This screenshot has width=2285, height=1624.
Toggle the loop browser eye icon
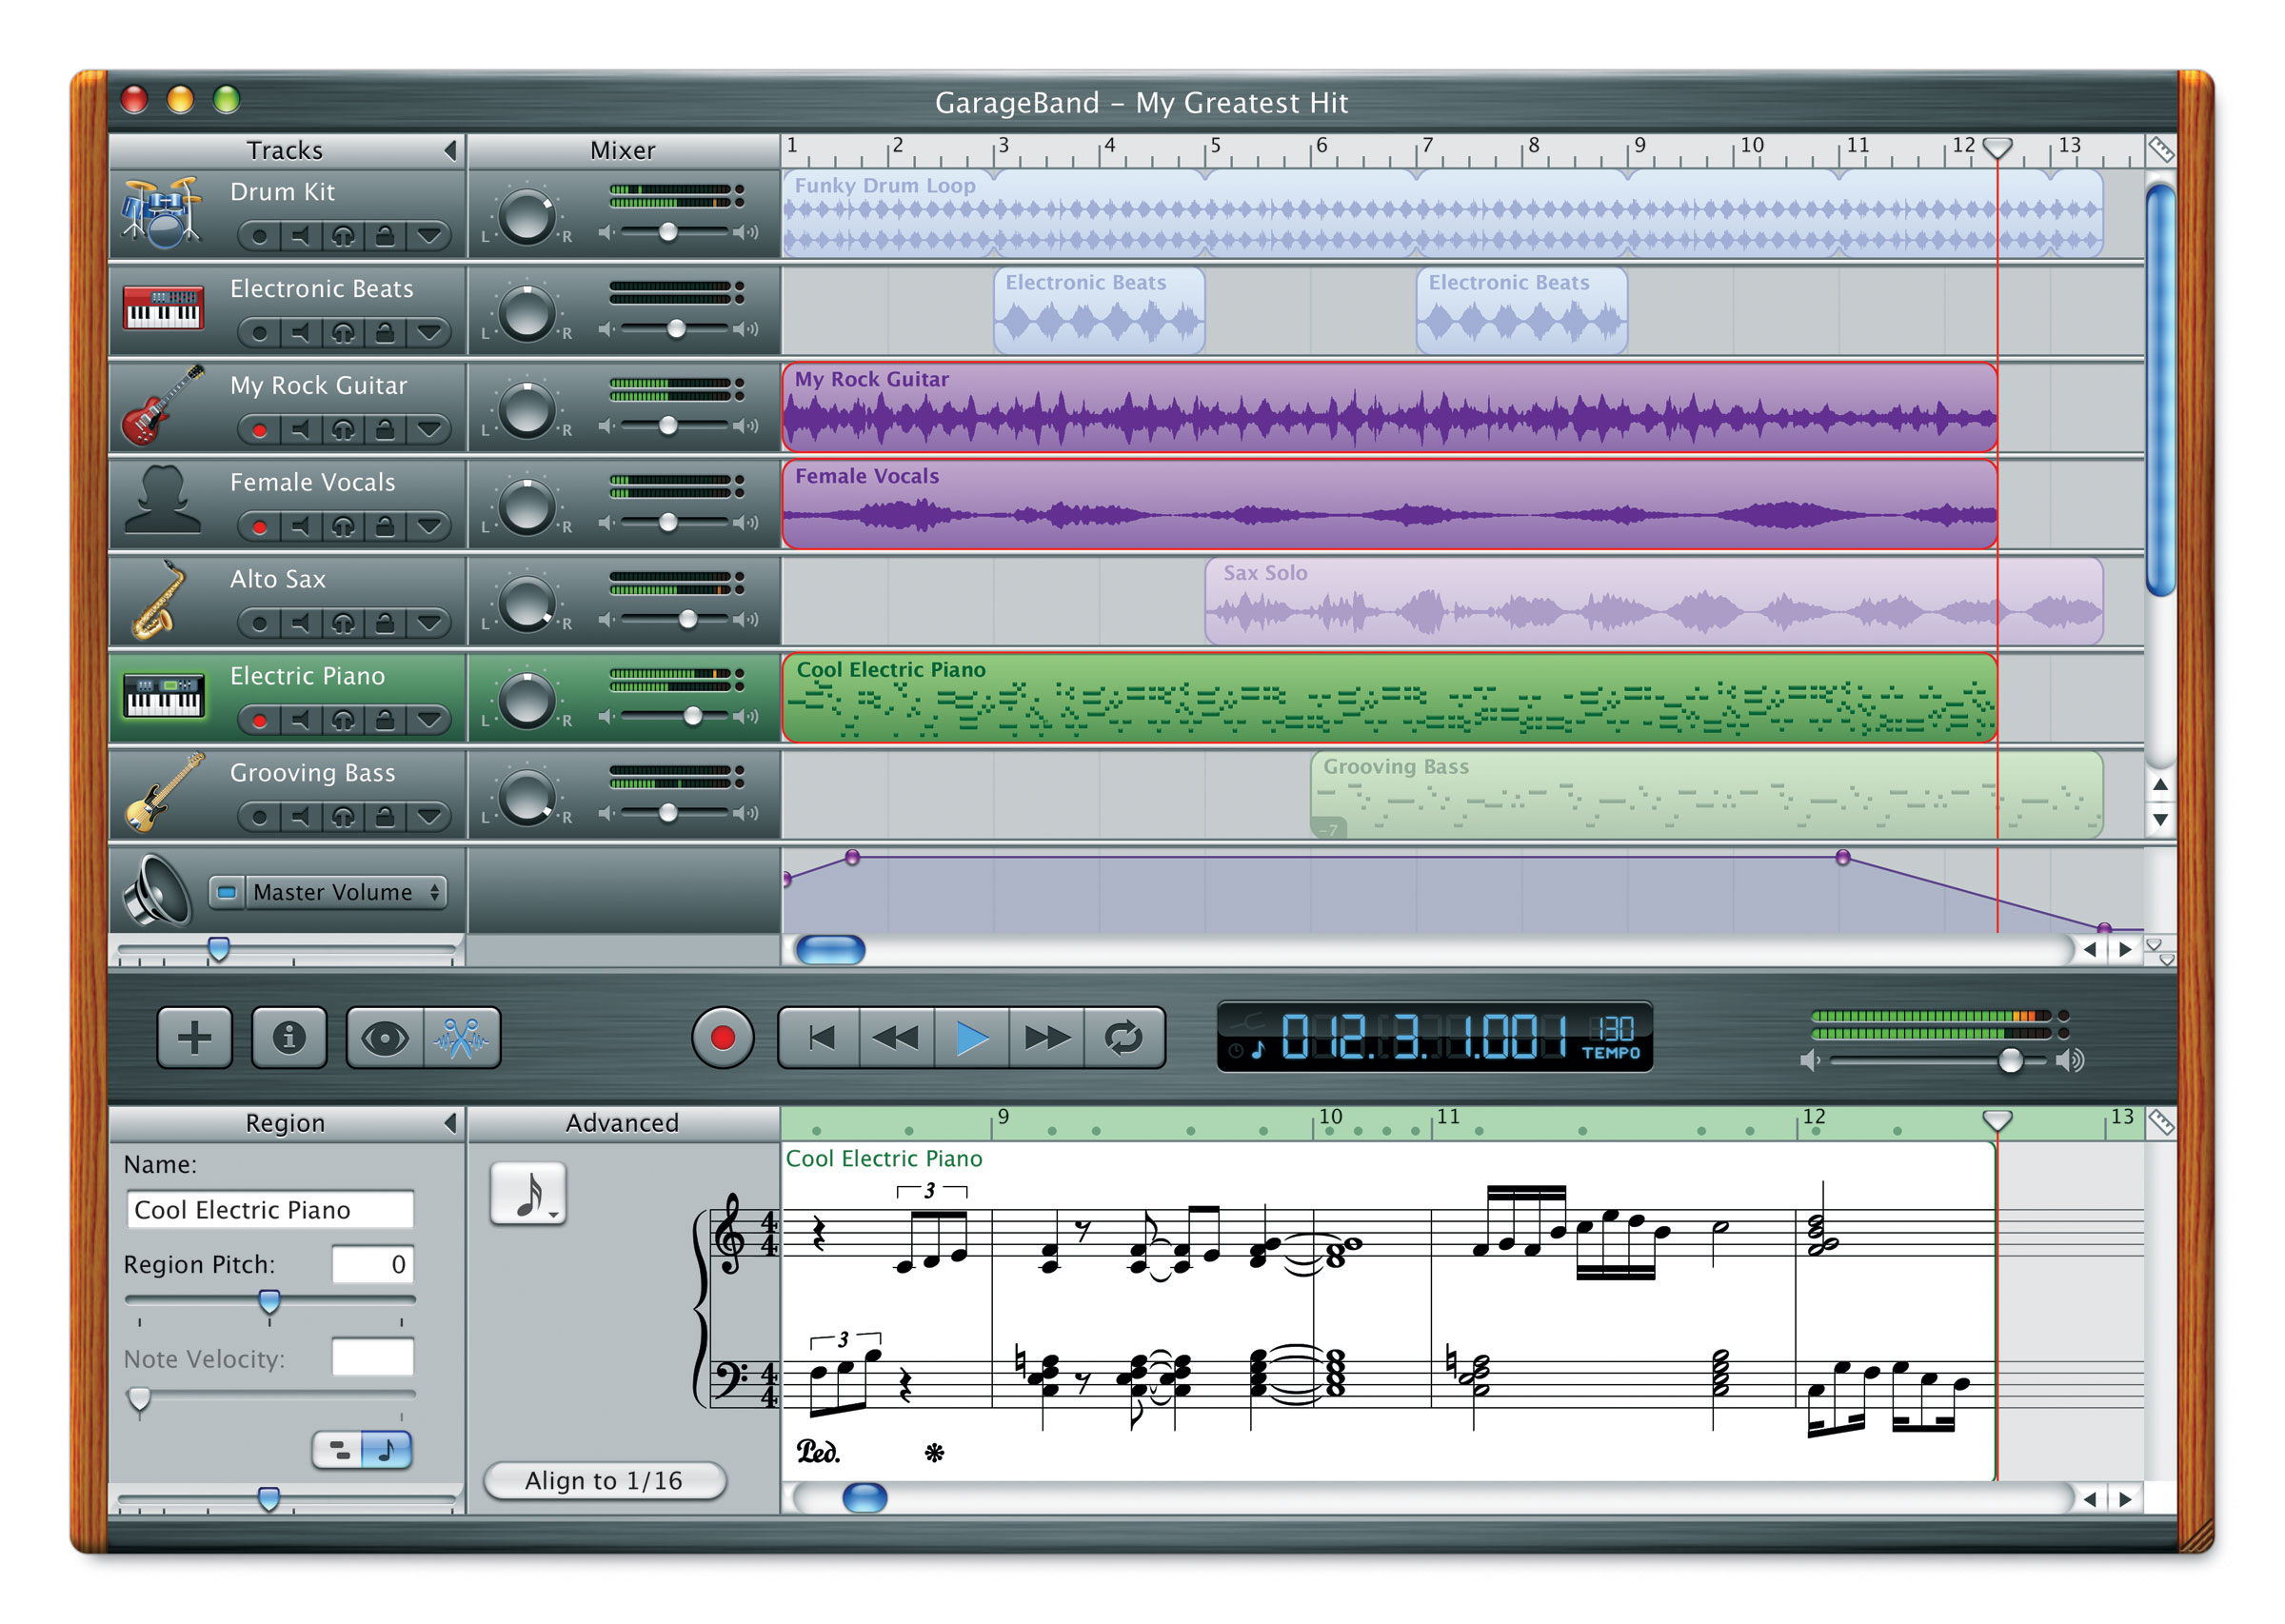384,1038
